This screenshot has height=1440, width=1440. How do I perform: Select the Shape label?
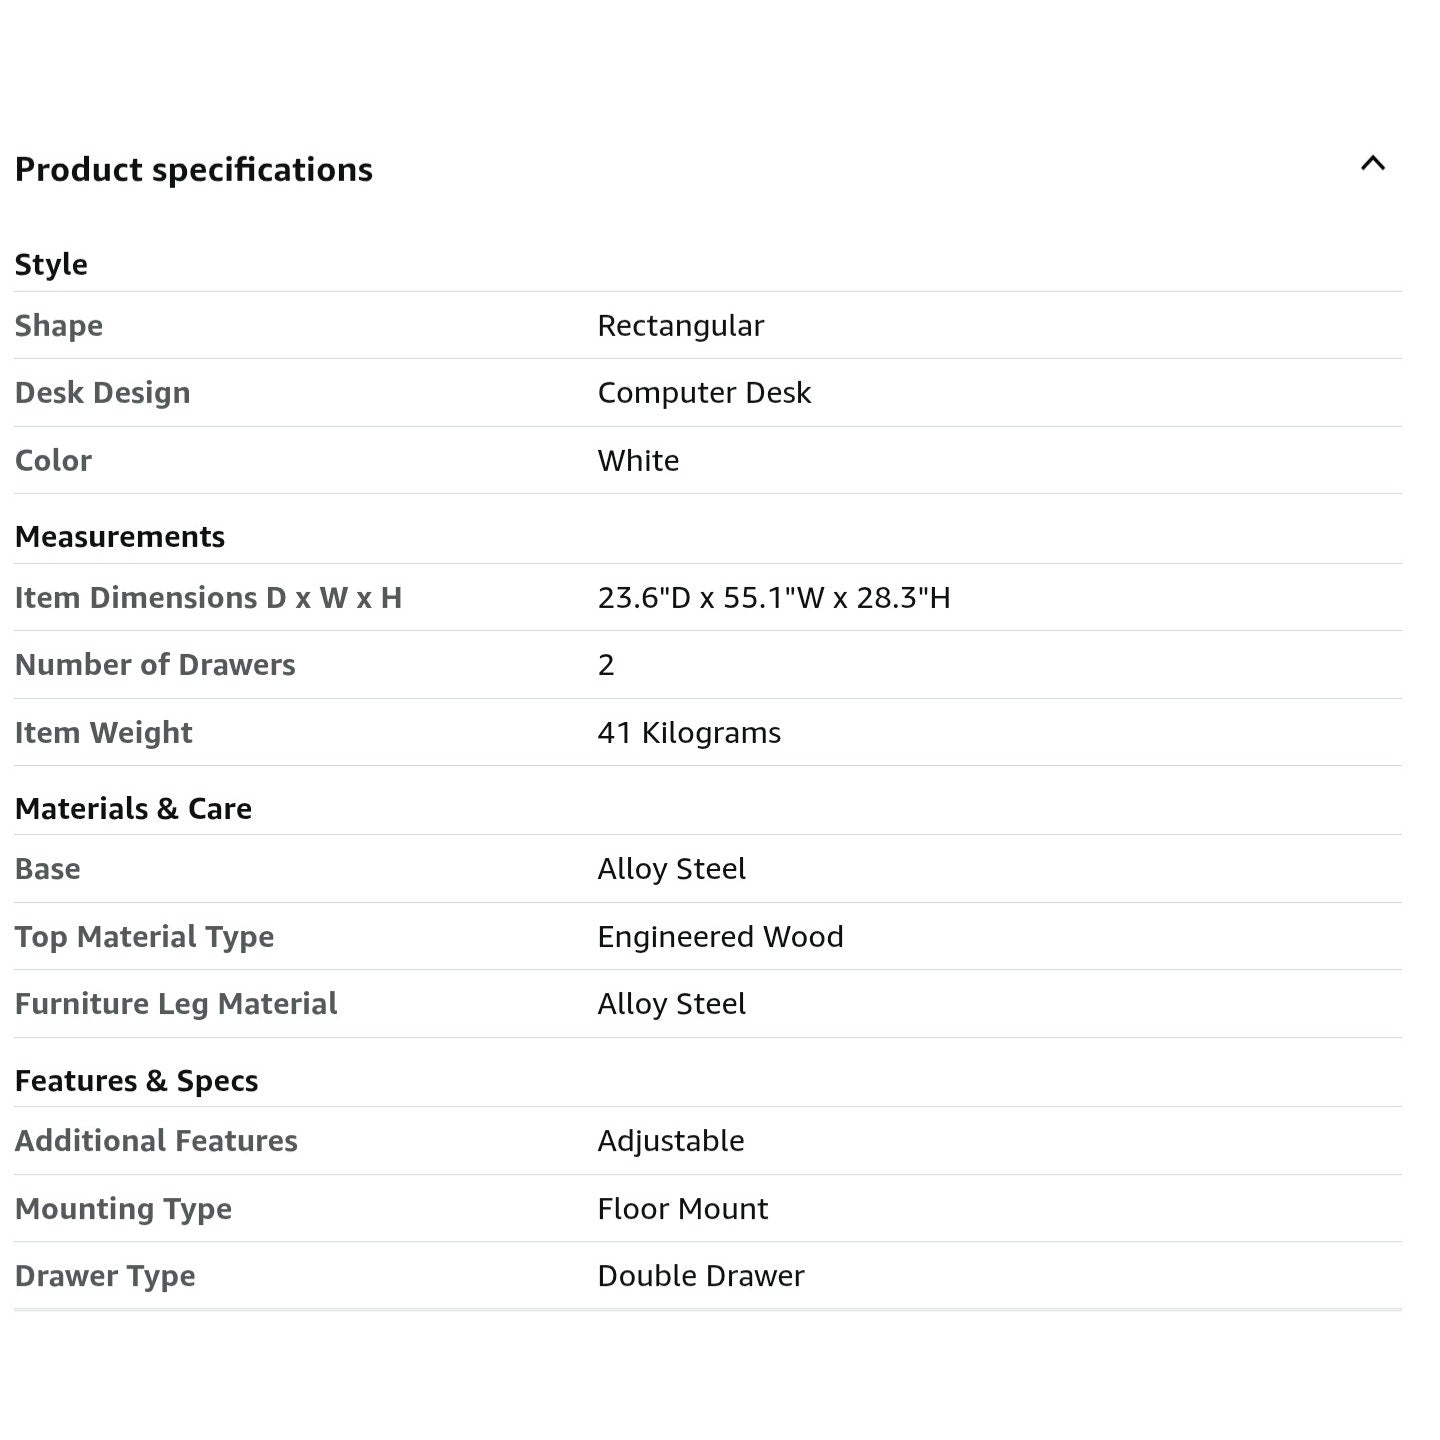pyautogui.click(x=59, y=326)
